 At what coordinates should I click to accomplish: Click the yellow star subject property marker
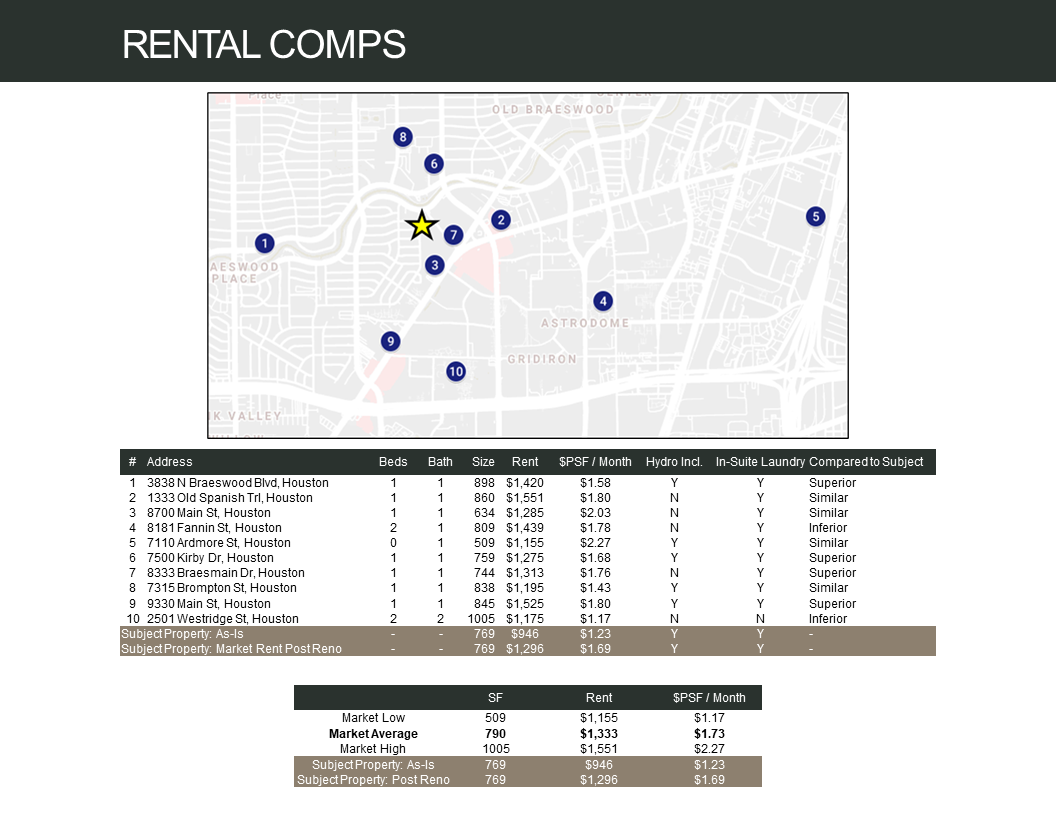(x=422, y=225)
